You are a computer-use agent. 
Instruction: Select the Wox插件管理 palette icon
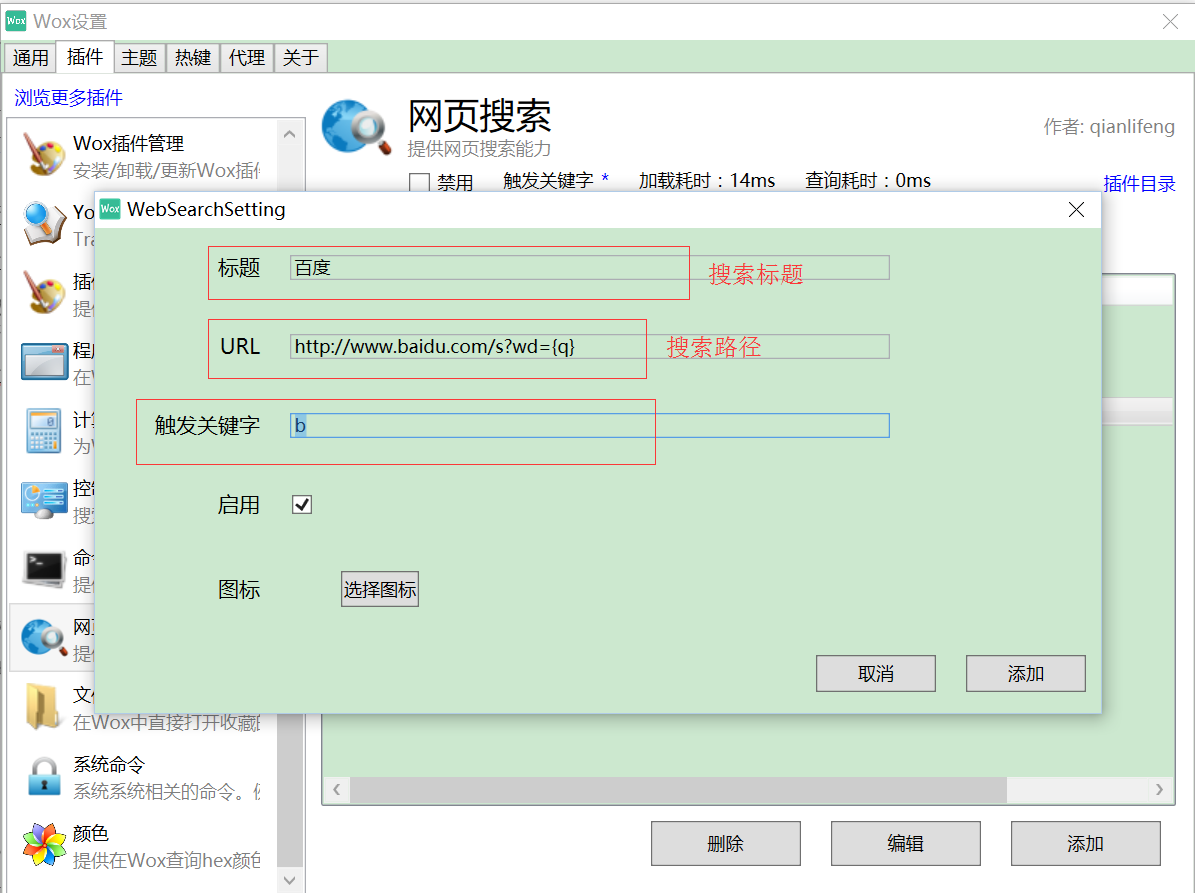click(x=43, y=155)
